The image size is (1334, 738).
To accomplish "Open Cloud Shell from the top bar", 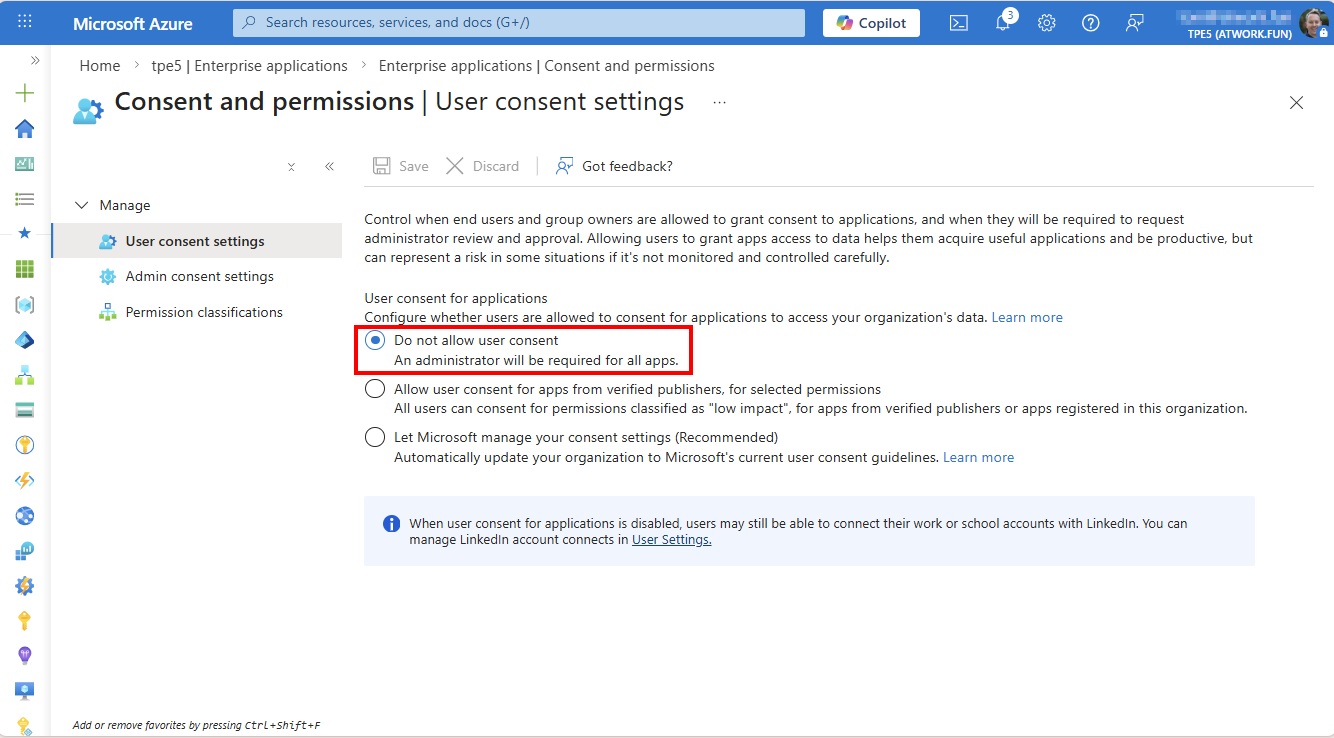I will tap(958, 23).
